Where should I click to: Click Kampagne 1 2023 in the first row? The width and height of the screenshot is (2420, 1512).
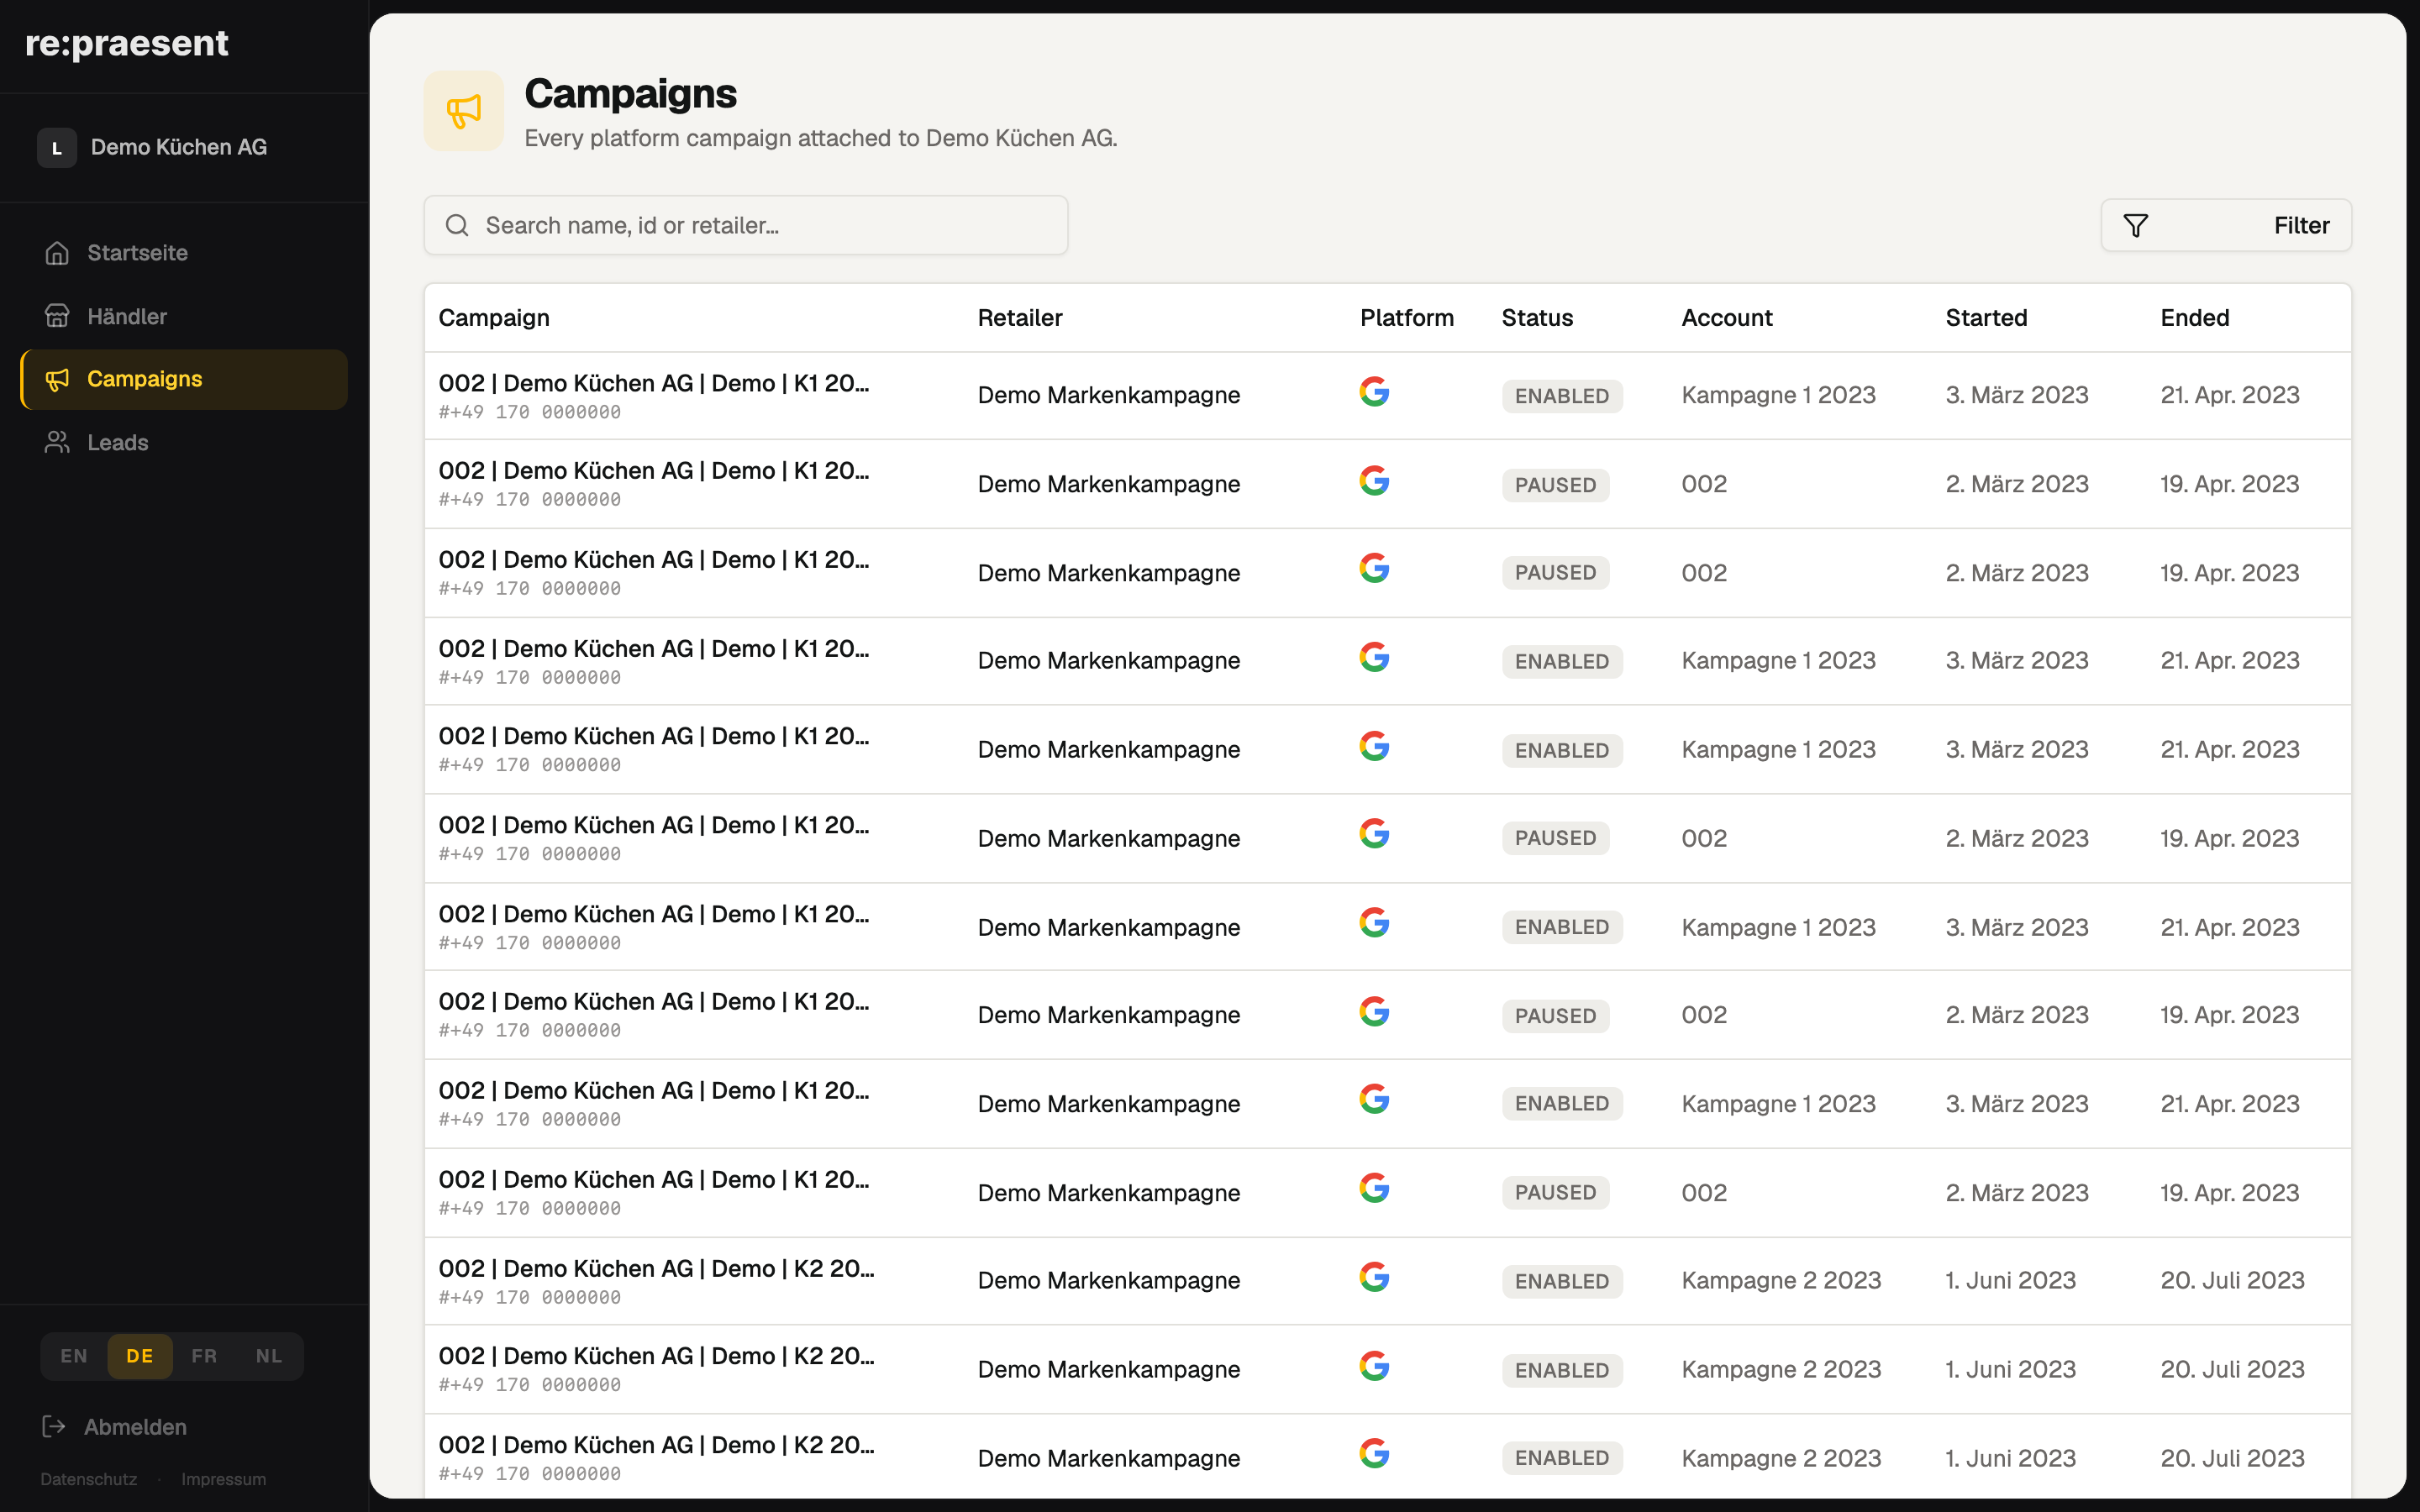pyautogui.click(x=1778, y=395)
